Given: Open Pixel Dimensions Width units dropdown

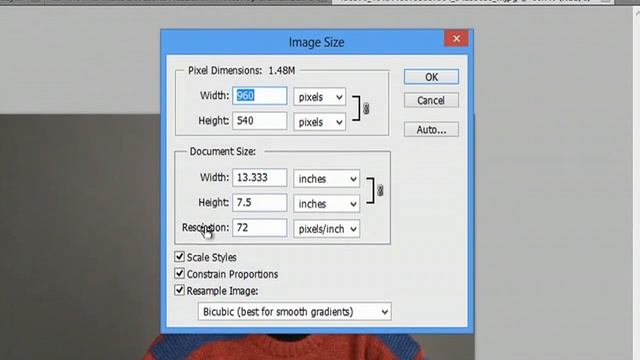Looking at the screenshot, I should click(x=320, y=97).
